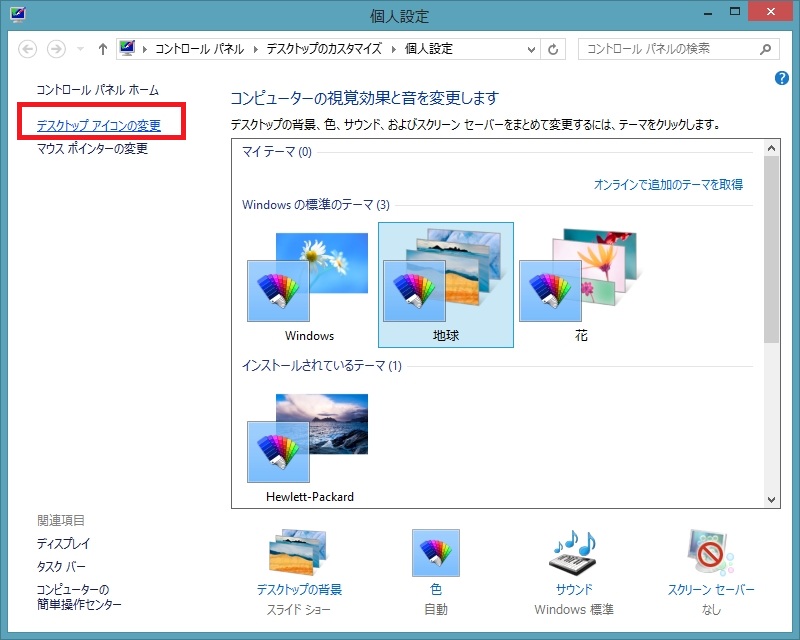Click the コントロール パネル breadcrumb
The height and width of the screenshot is (640, 800).
tap(201, 49)
